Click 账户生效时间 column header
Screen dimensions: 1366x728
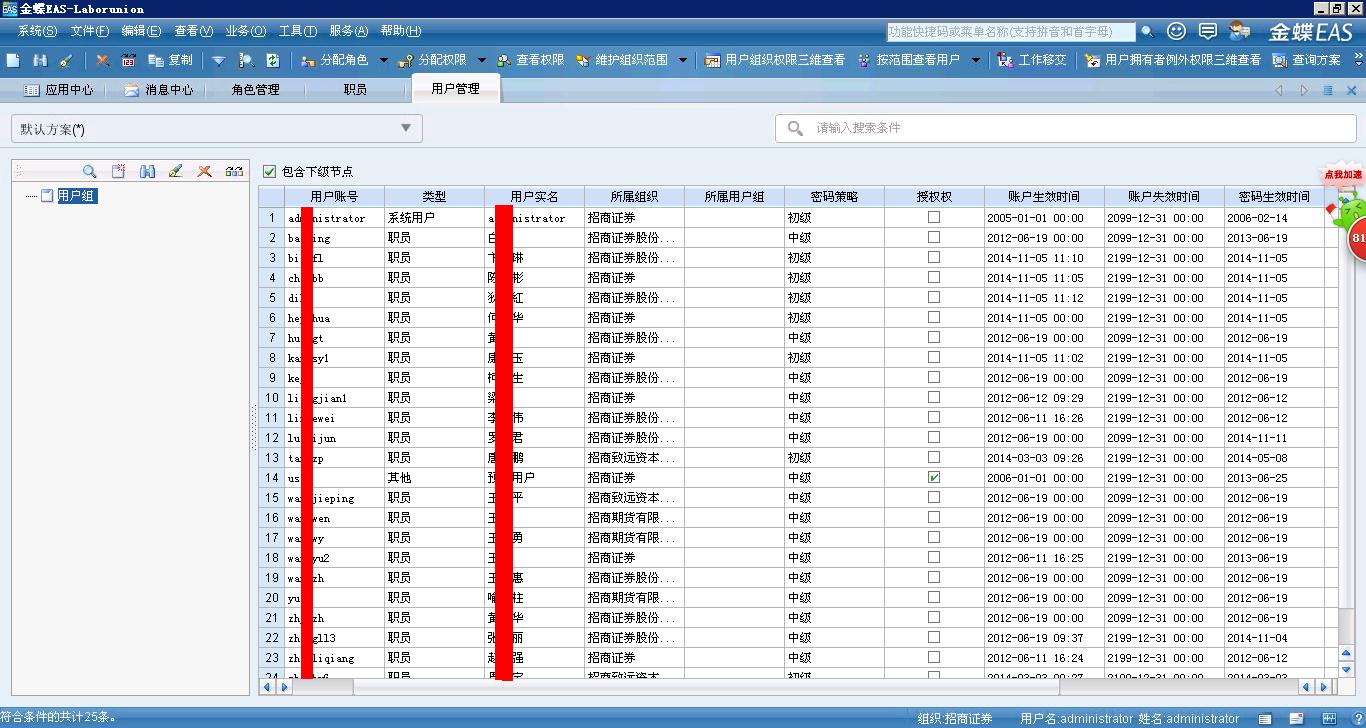tap(1044, 197)
